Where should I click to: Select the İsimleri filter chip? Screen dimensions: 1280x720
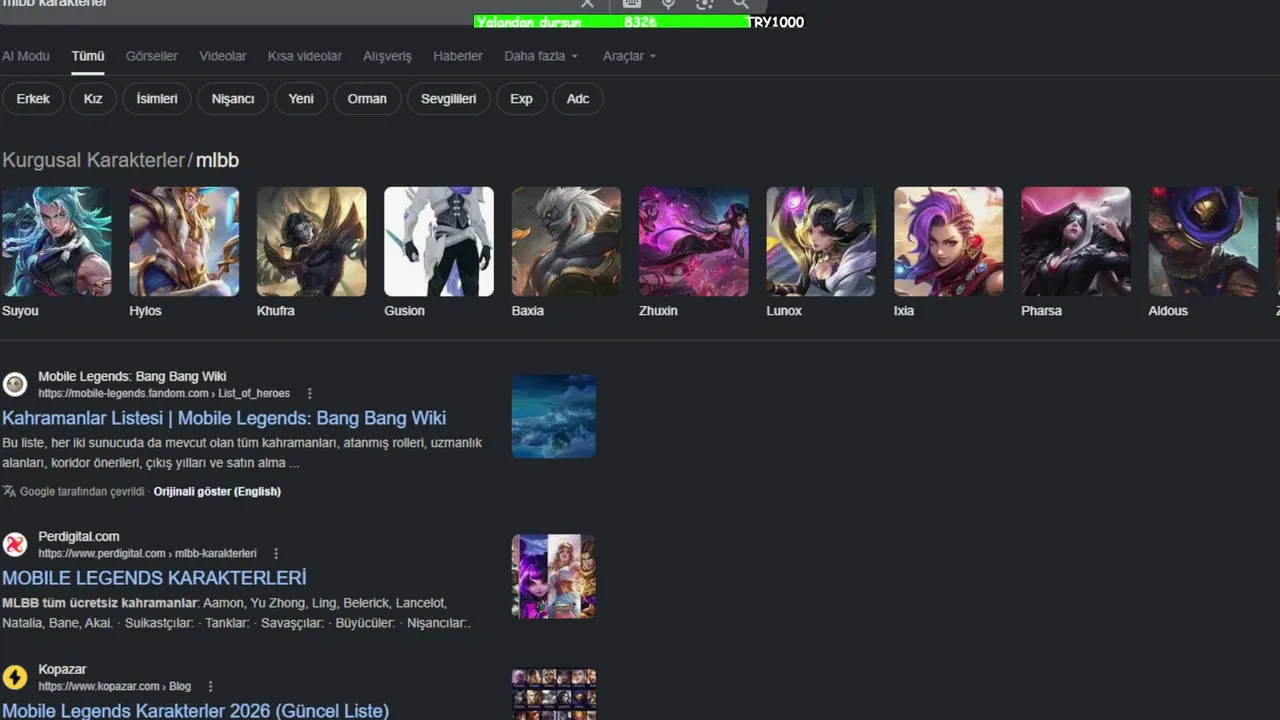pyautogui.click(x=157, y=99)
